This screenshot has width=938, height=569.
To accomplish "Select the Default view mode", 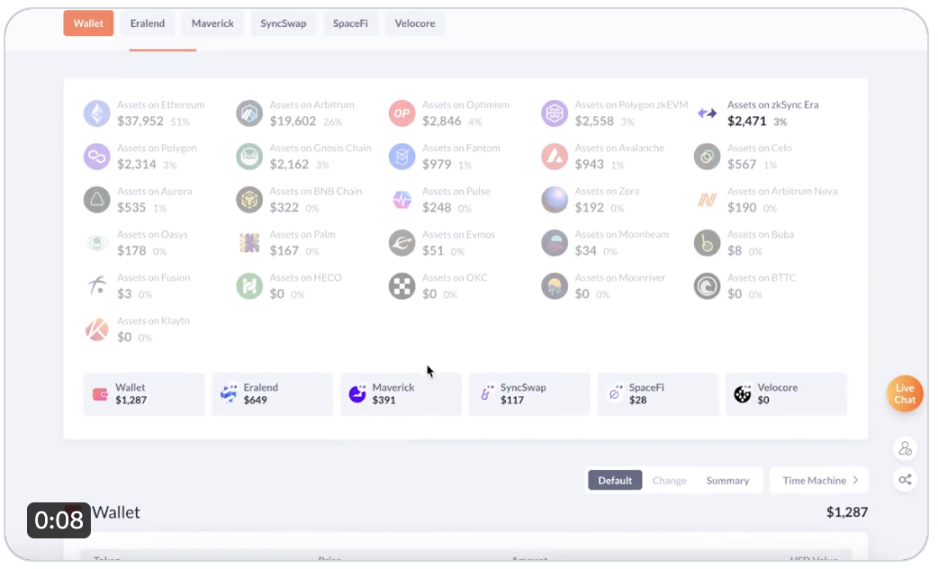I will click(x=615, y=480).
